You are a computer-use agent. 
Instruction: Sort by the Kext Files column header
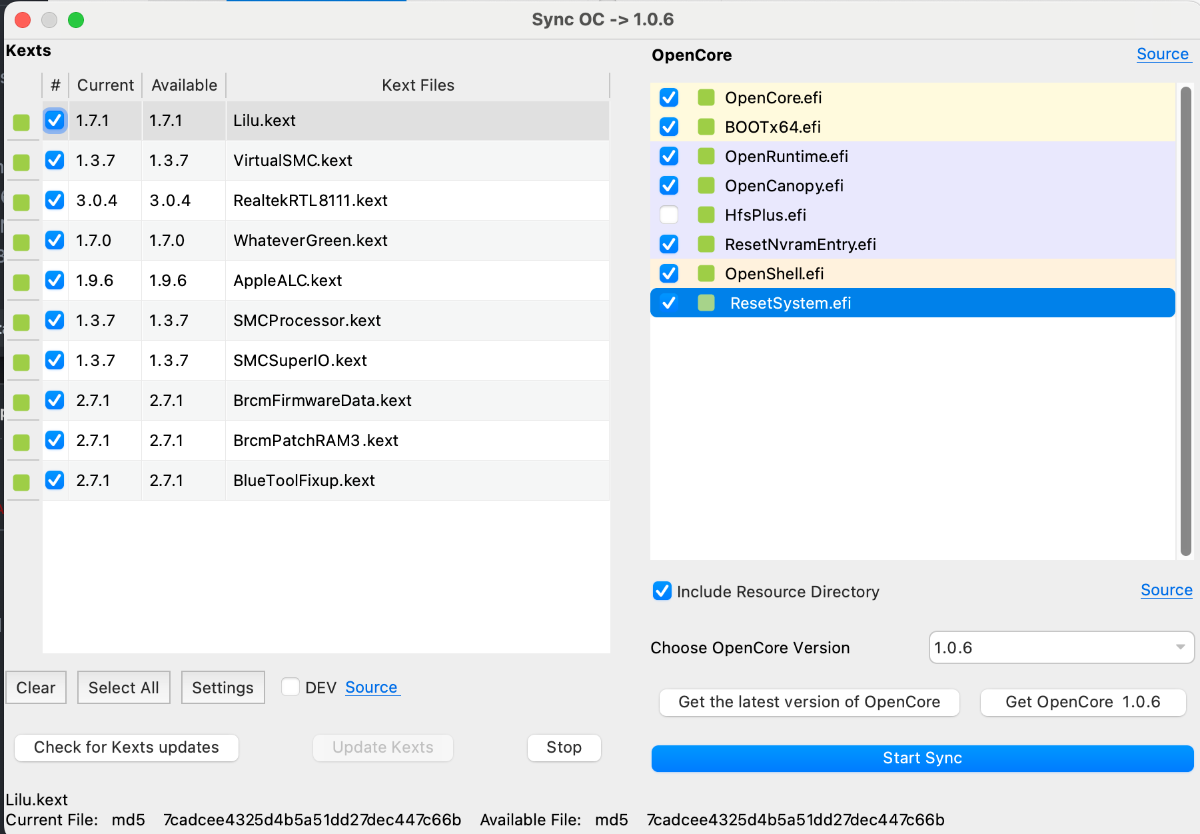(x=418, y=85)
